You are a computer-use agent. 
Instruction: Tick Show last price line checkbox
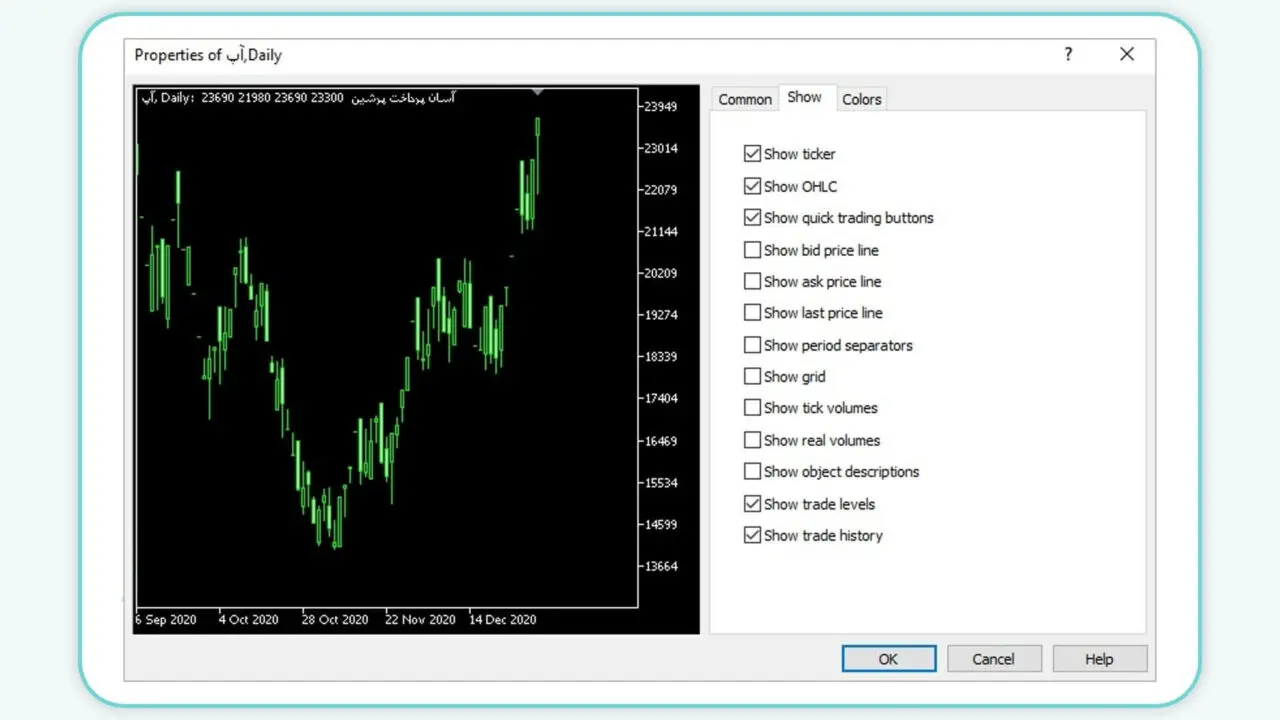[752, 313]
